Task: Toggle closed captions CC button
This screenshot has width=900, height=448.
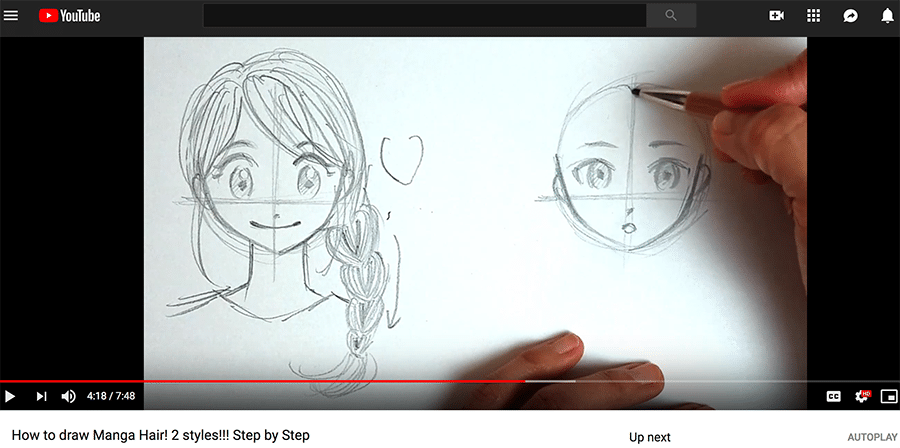Action: click(x=833, y=396)
